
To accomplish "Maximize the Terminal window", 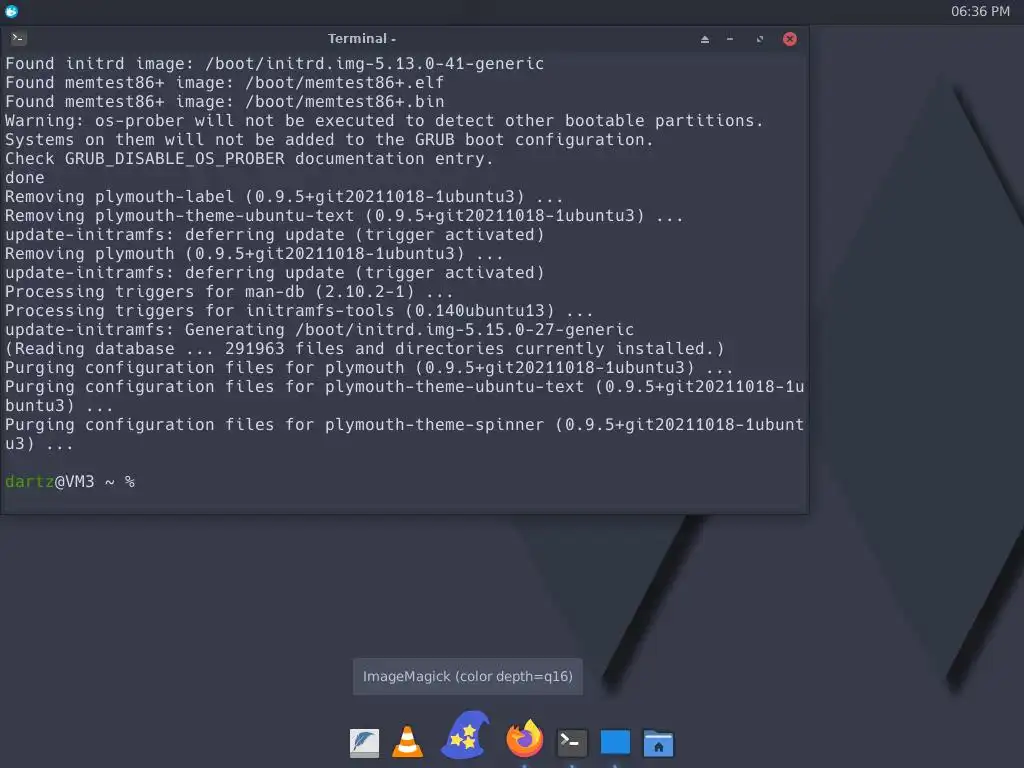I will point(760,39).
